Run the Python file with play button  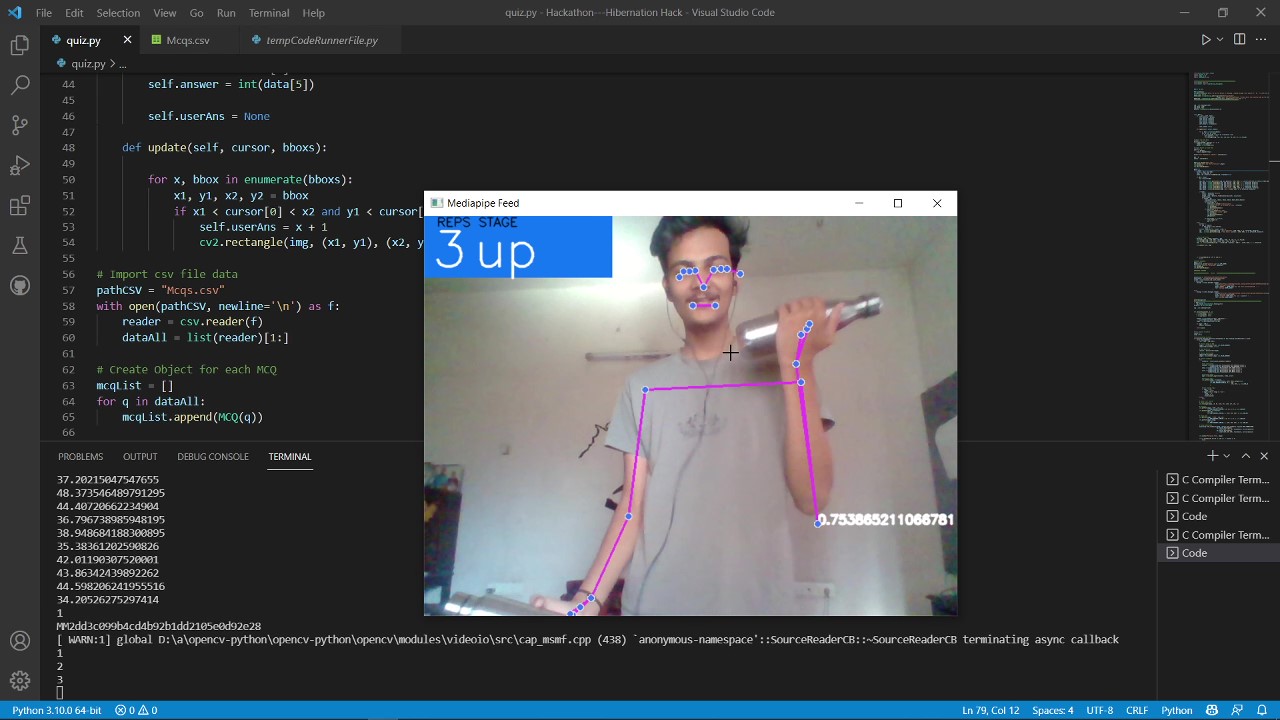pos(1205,40)
